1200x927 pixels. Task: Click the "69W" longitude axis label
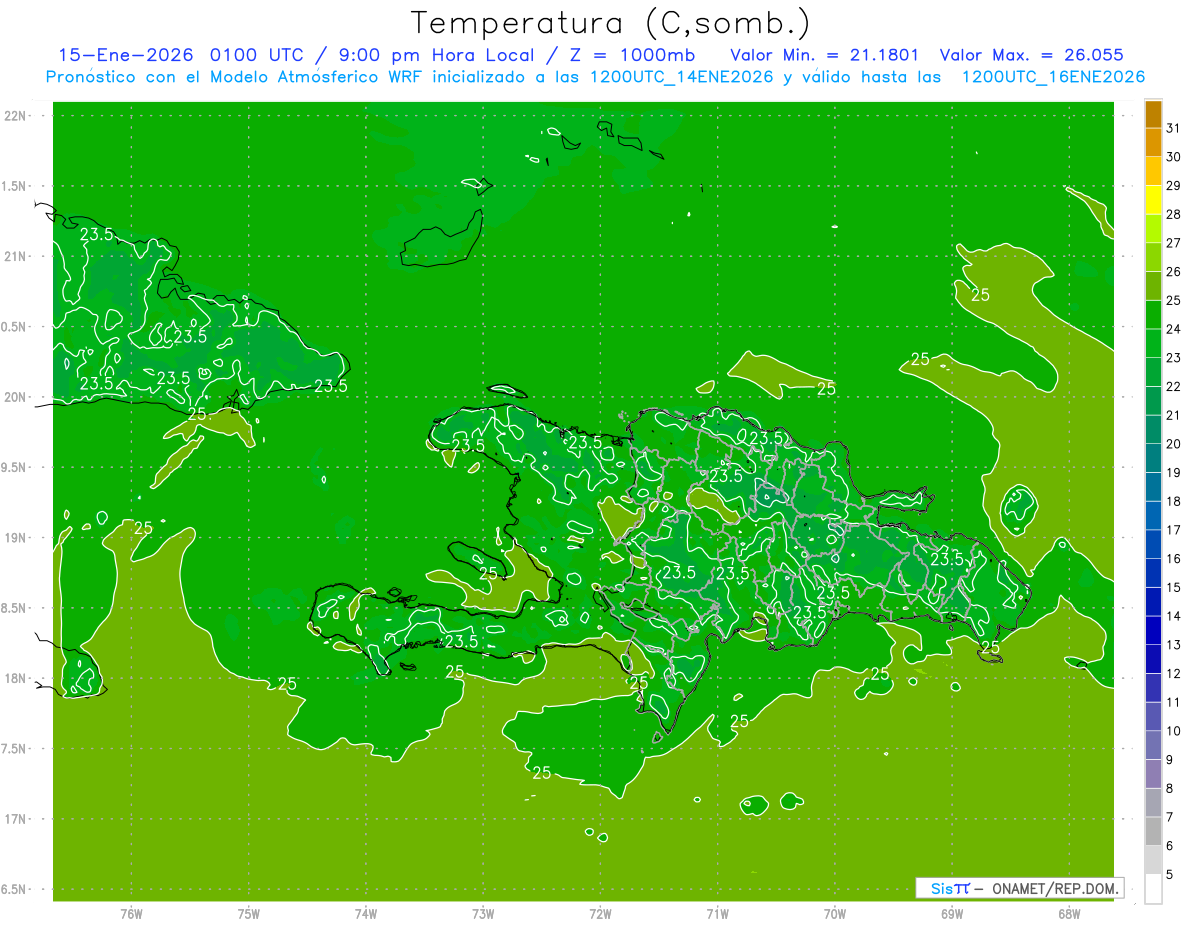pos(952,914)
